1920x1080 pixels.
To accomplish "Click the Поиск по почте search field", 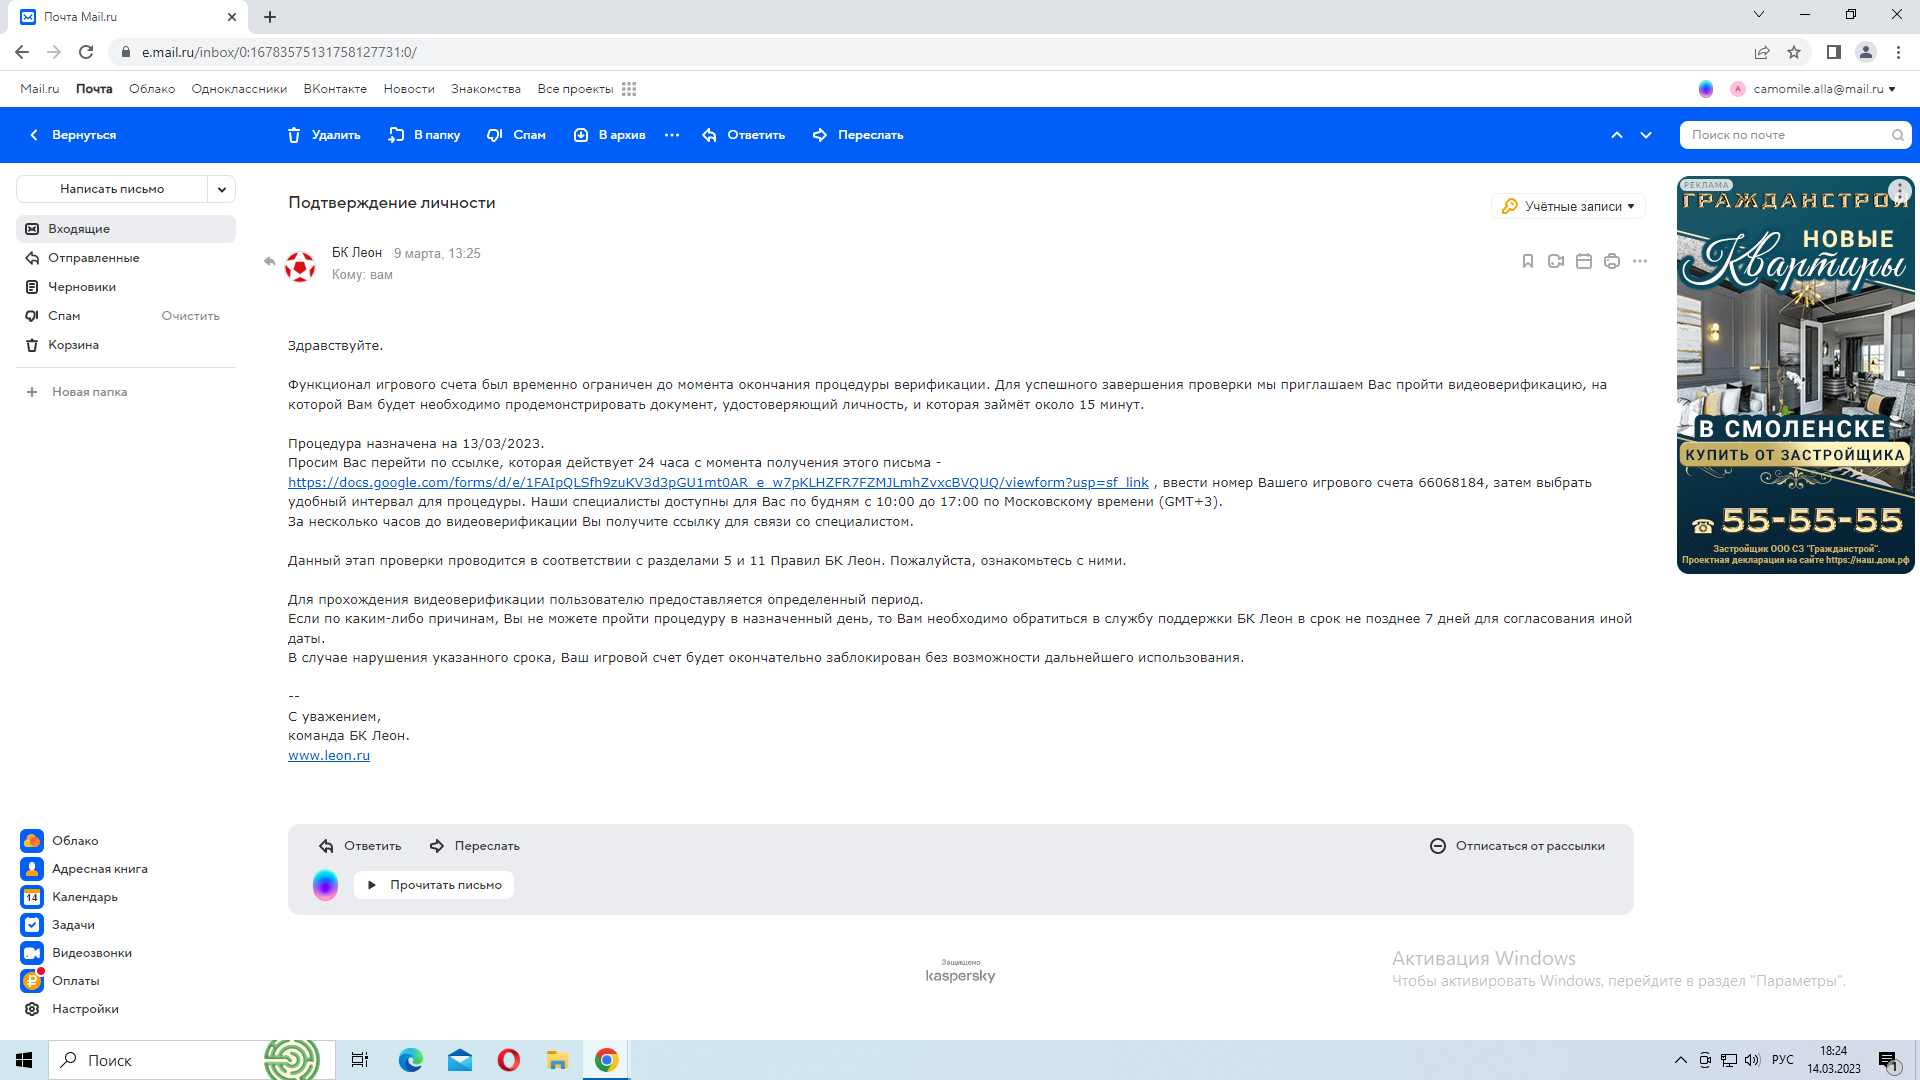I will pos(1786,135).
